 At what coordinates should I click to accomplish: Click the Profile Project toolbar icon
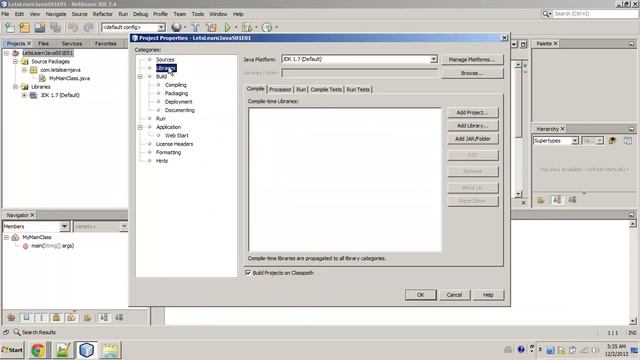click(267, 27)
